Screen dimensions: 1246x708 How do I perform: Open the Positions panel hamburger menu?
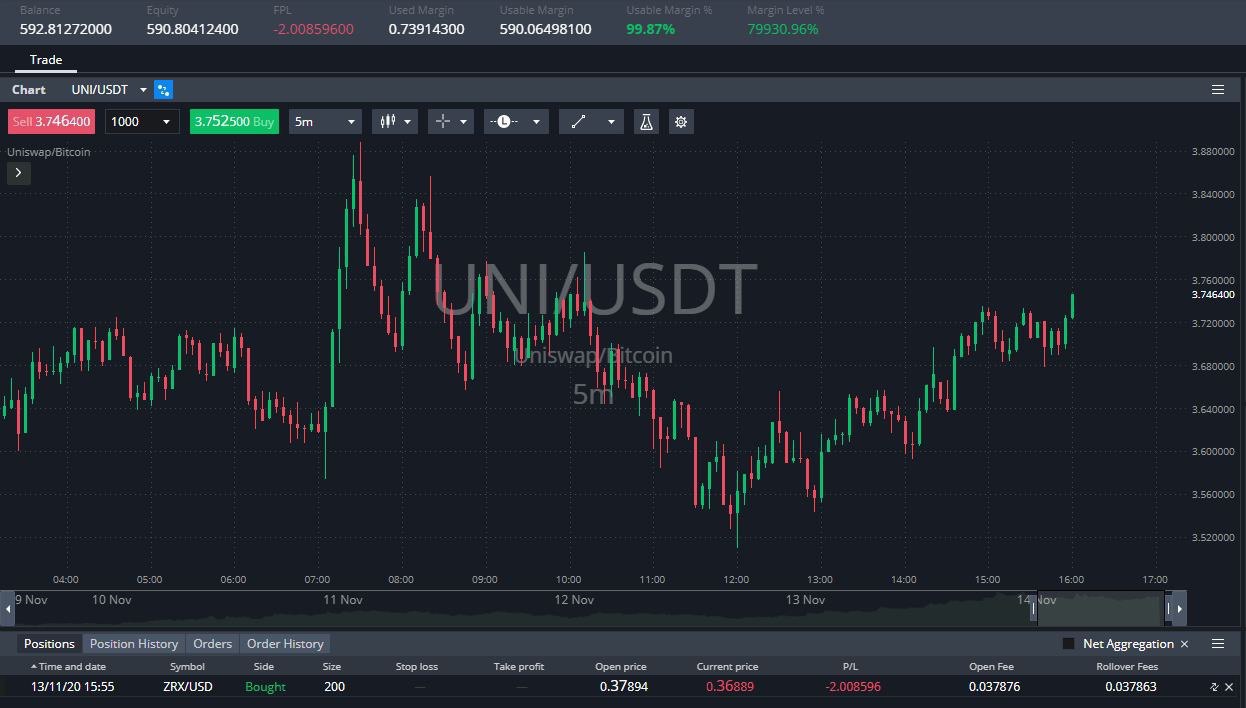pyautogui.click(x=1218, y=644)
